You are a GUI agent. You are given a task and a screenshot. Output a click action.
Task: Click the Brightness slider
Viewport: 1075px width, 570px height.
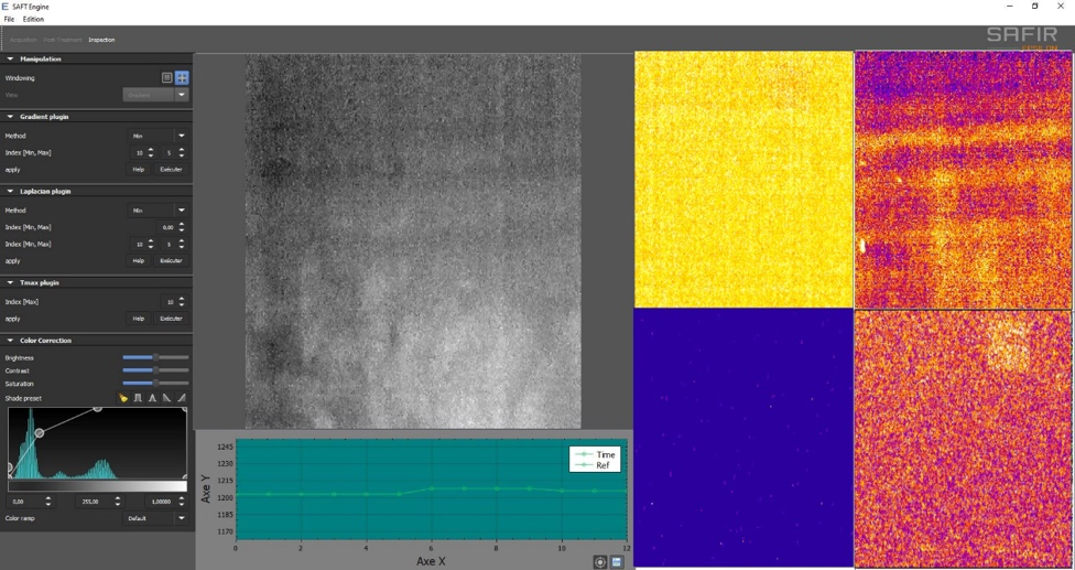155,357
